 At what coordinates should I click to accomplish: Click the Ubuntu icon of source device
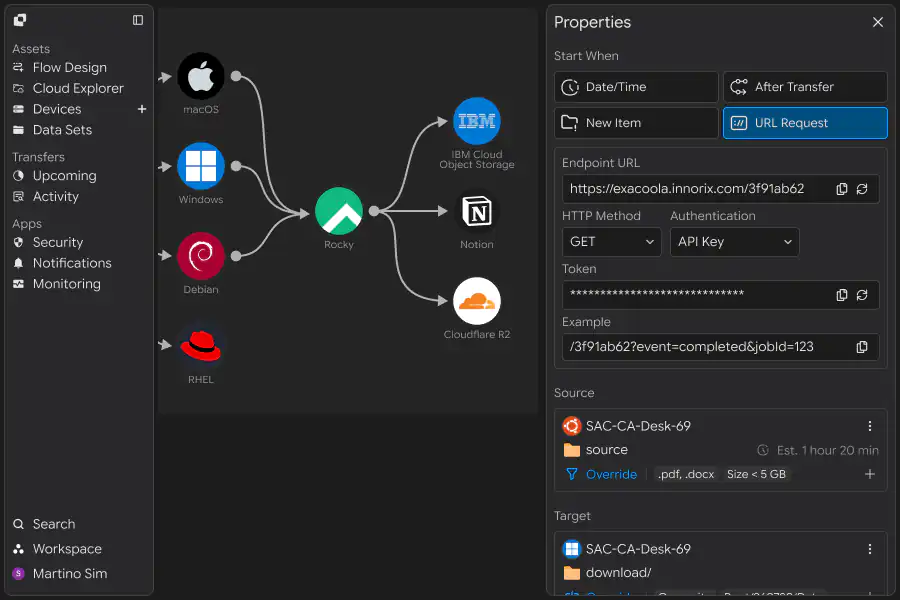click(572, 426)
